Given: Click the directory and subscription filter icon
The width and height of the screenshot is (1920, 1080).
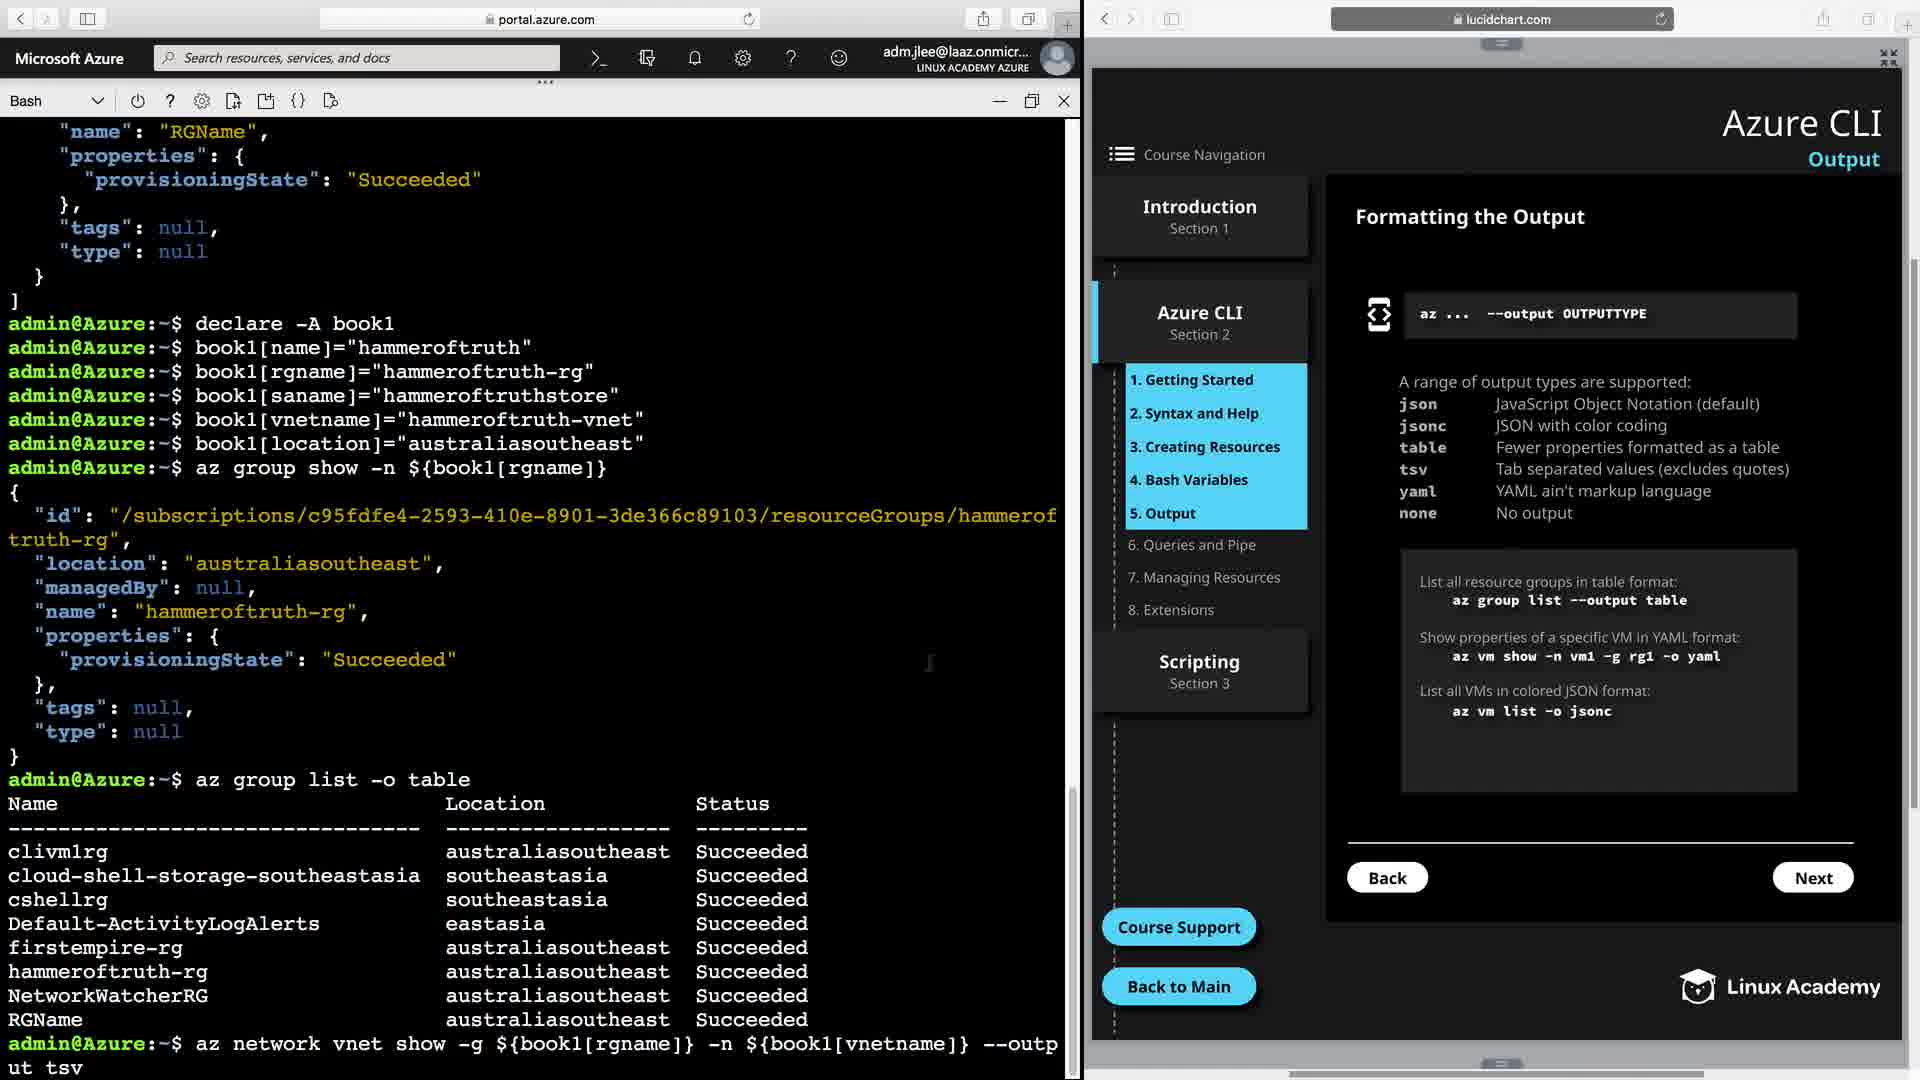Looking at the screenshot, I should [x=647, y=58].
